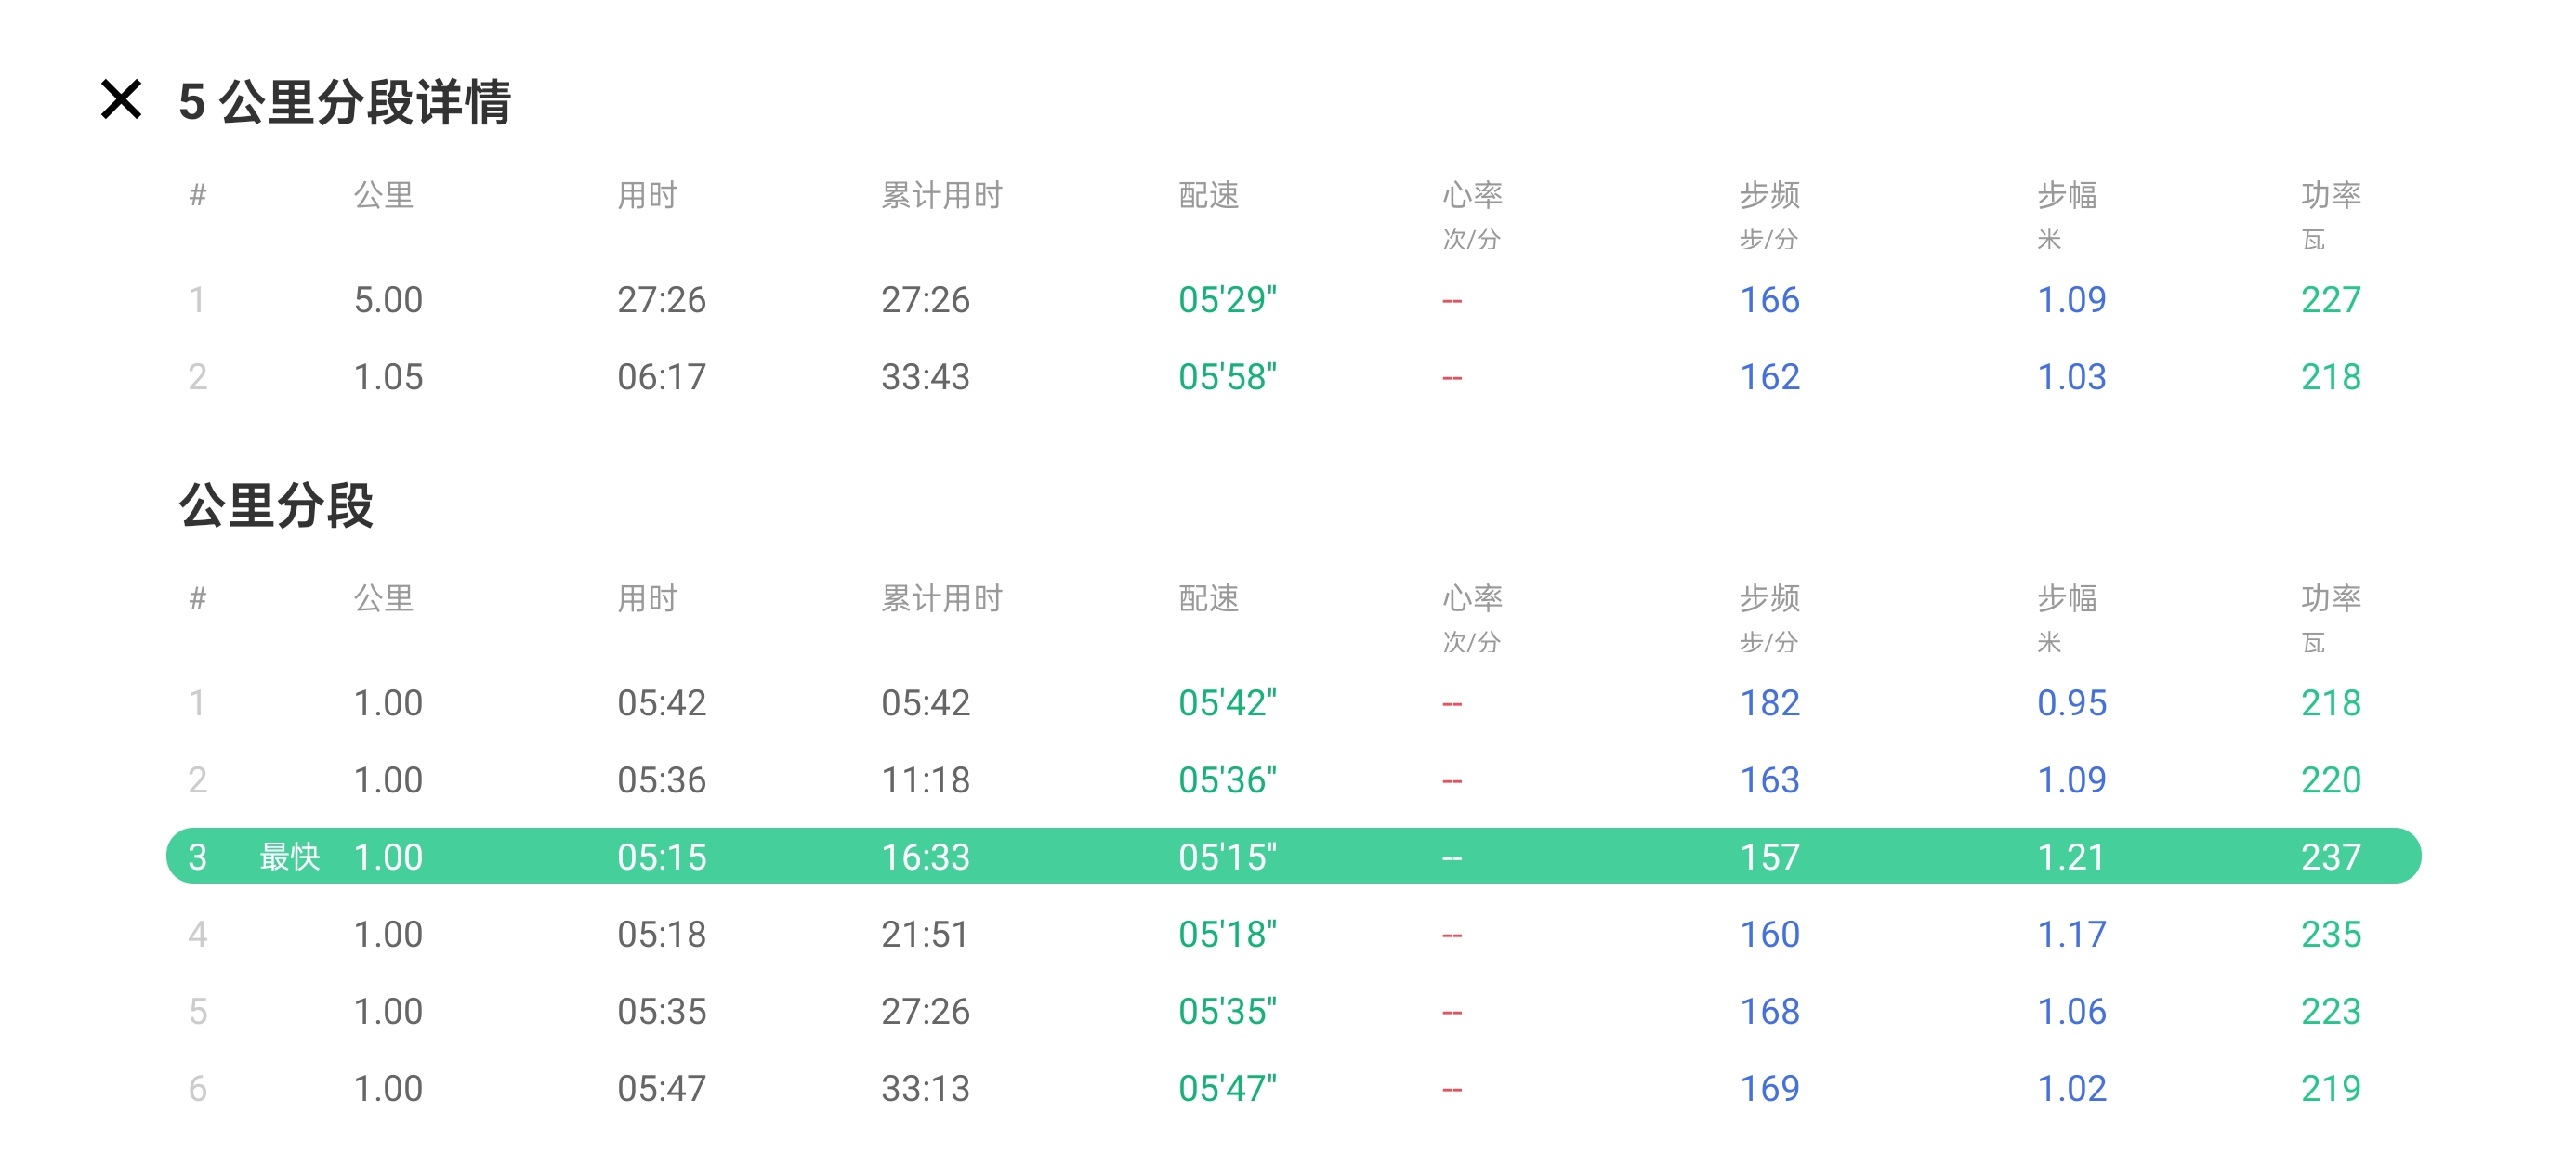Select the 1.05 km split row
This screenshot has width=2576, height=1152.
point(388,377)
